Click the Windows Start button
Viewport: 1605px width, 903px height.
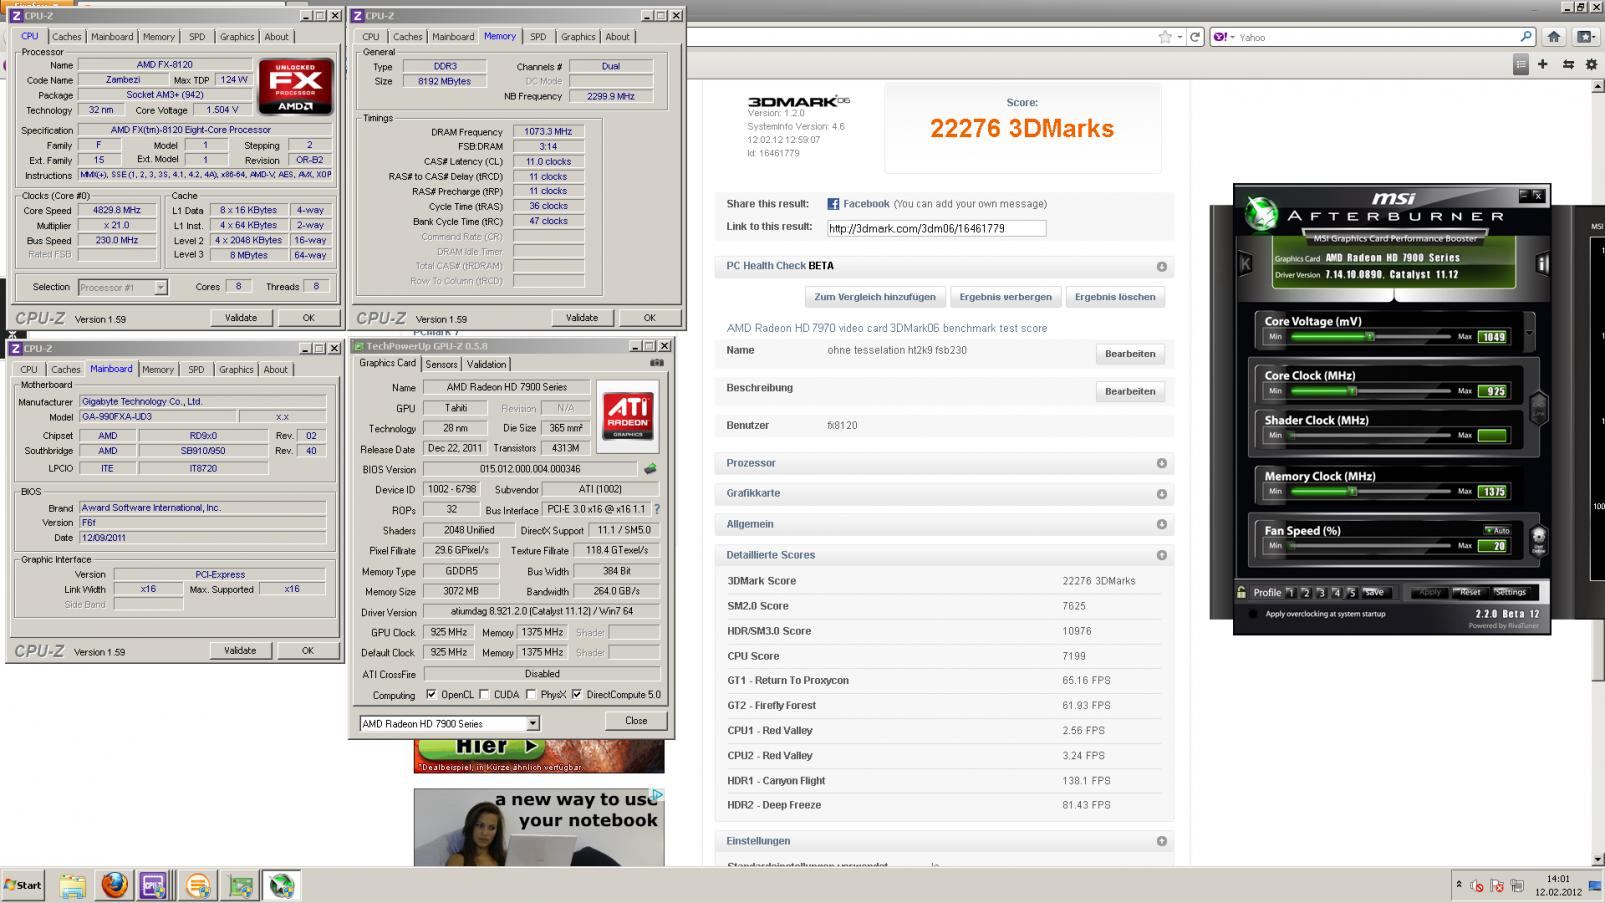click(23, 885)
